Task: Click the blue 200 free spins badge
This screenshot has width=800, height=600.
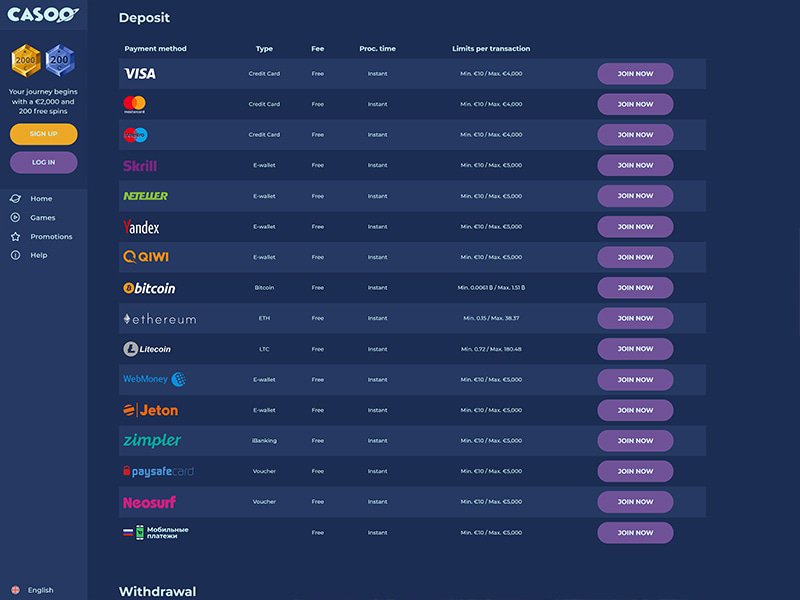Action: pyautogui.click(x=60, y=60)
